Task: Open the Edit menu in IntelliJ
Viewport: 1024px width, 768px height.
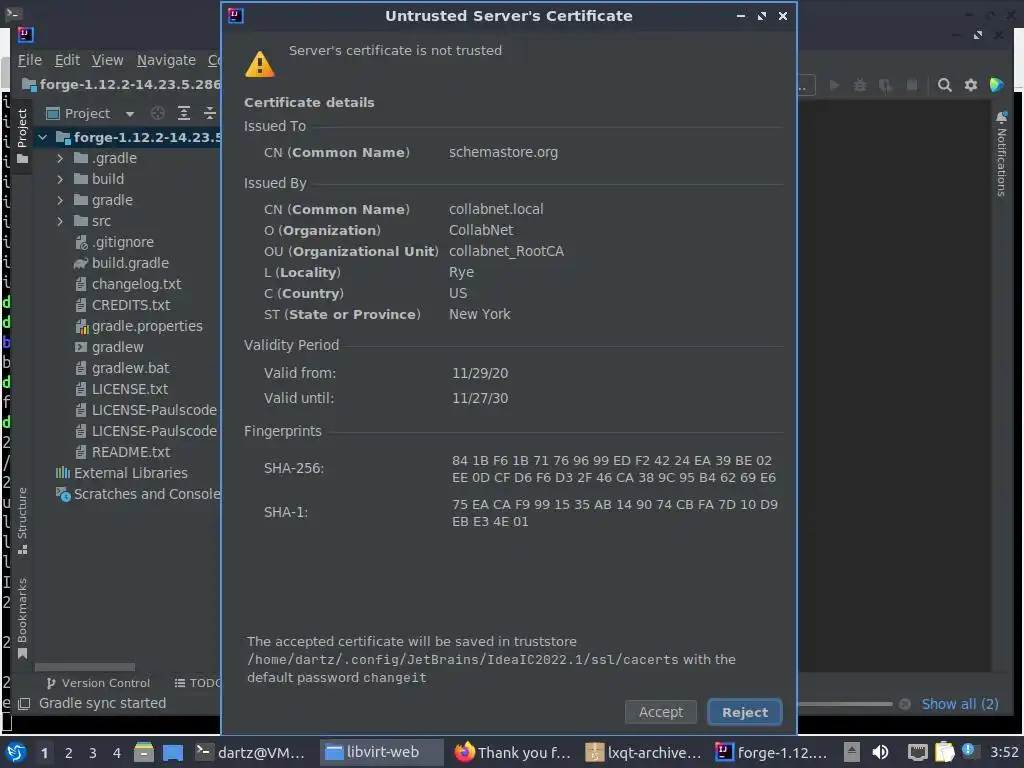Action: point(67,60)
